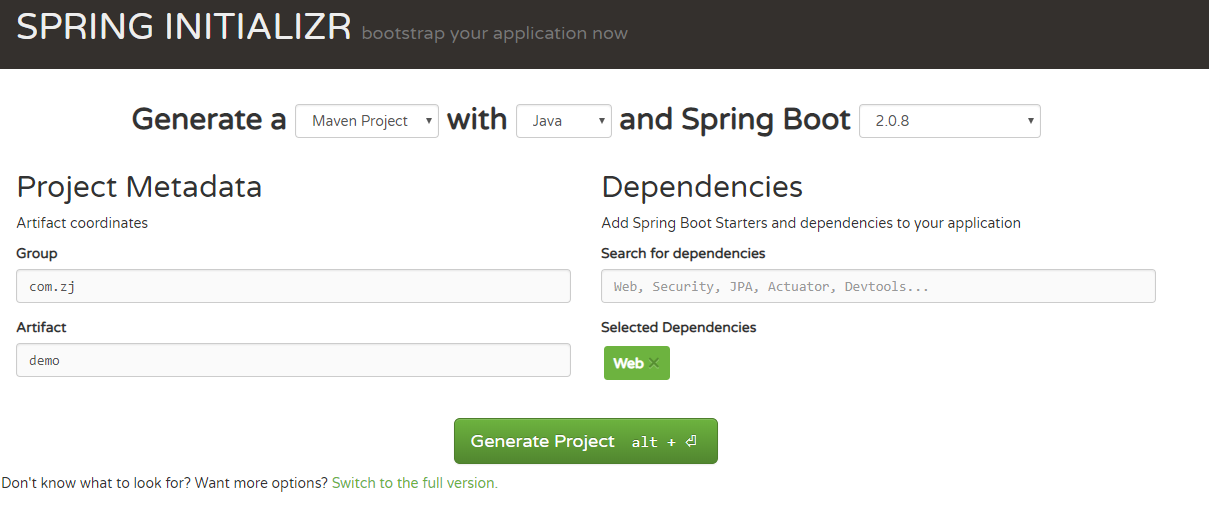The height and width of the screenshot is (513, 1209).
Task: Click the Generate Project button
Action: click(586, 441)
